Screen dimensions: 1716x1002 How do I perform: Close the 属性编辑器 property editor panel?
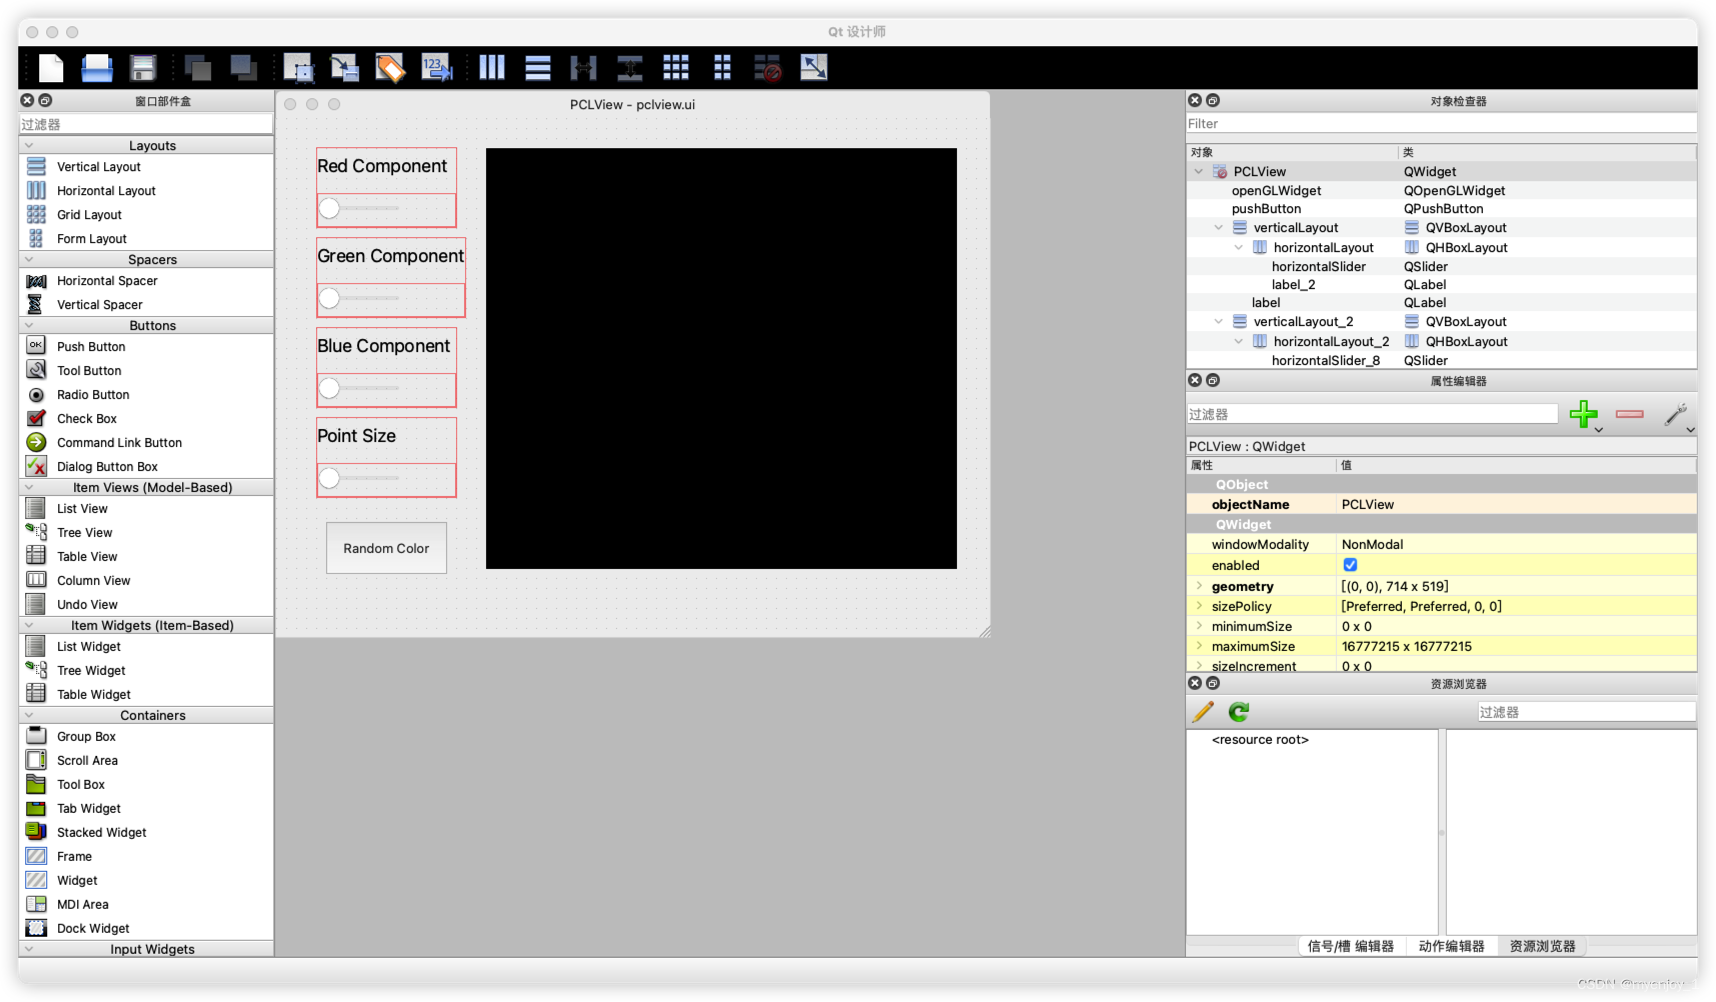[x=1195, y=381]
